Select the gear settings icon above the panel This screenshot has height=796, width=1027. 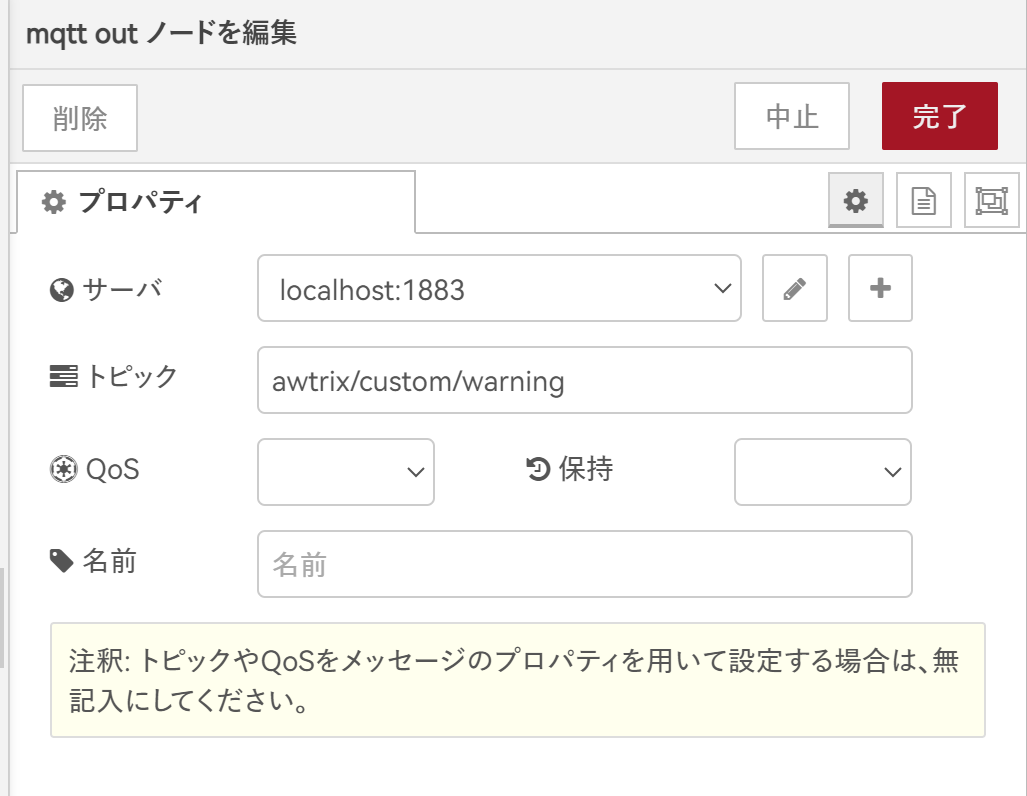[x=856, y=200]
